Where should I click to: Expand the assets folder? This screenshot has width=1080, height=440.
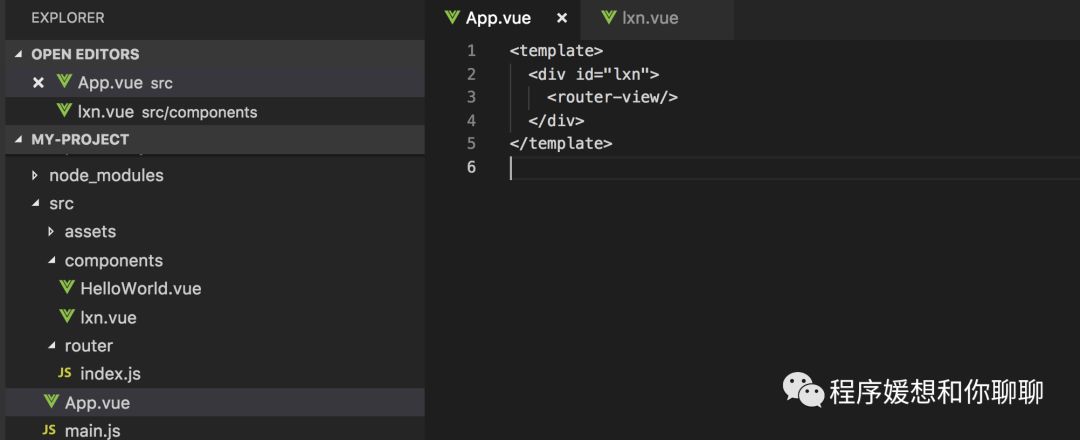pyautogui.click(x=52, y=231)
